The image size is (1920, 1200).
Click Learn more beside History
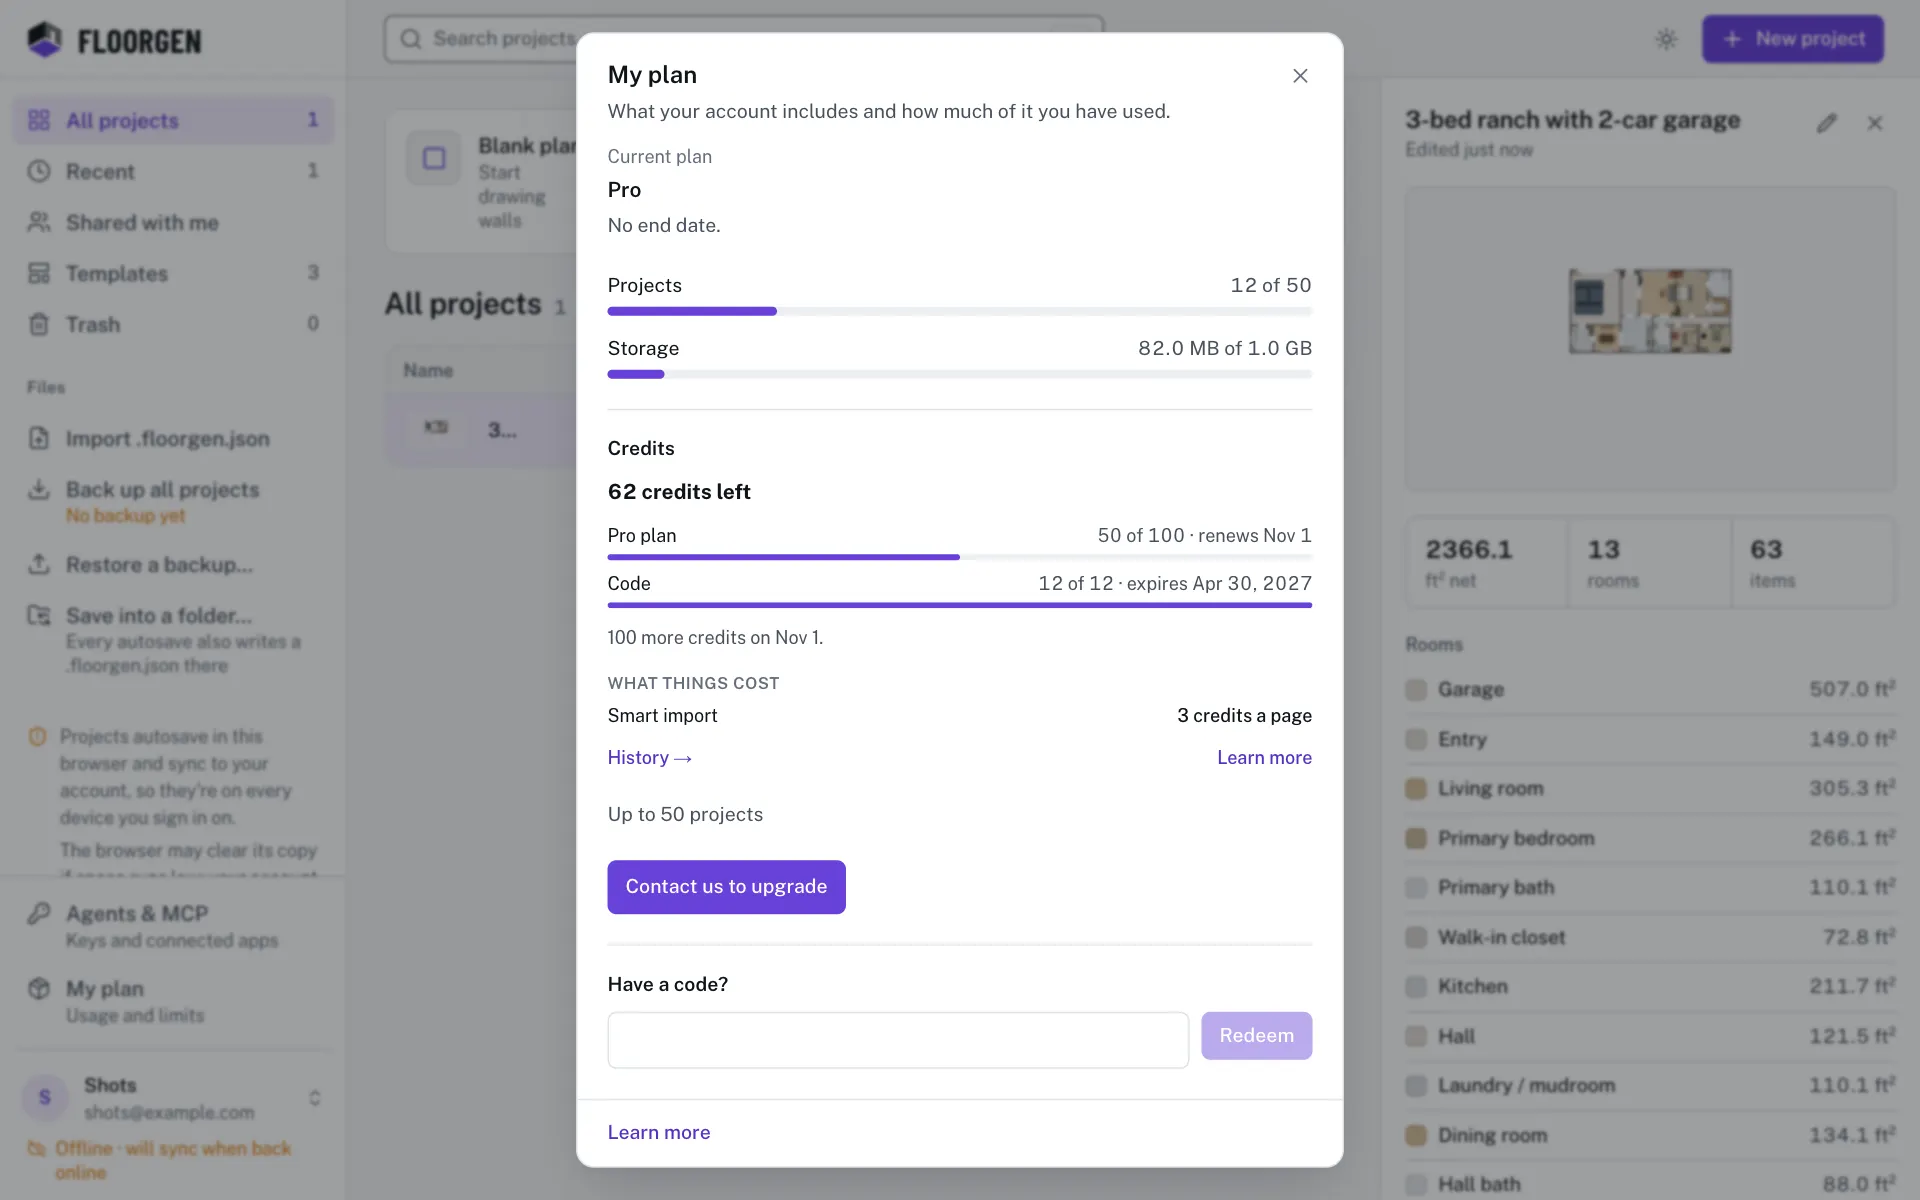pos(1264,758)
